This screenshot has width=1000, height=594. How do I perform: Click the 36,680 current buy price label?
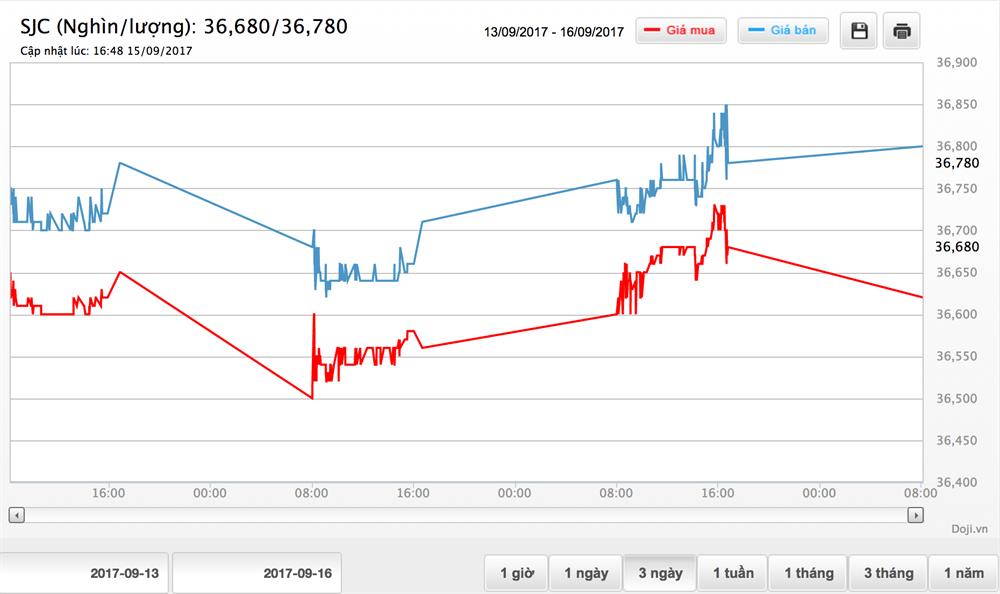coord(957,247)
